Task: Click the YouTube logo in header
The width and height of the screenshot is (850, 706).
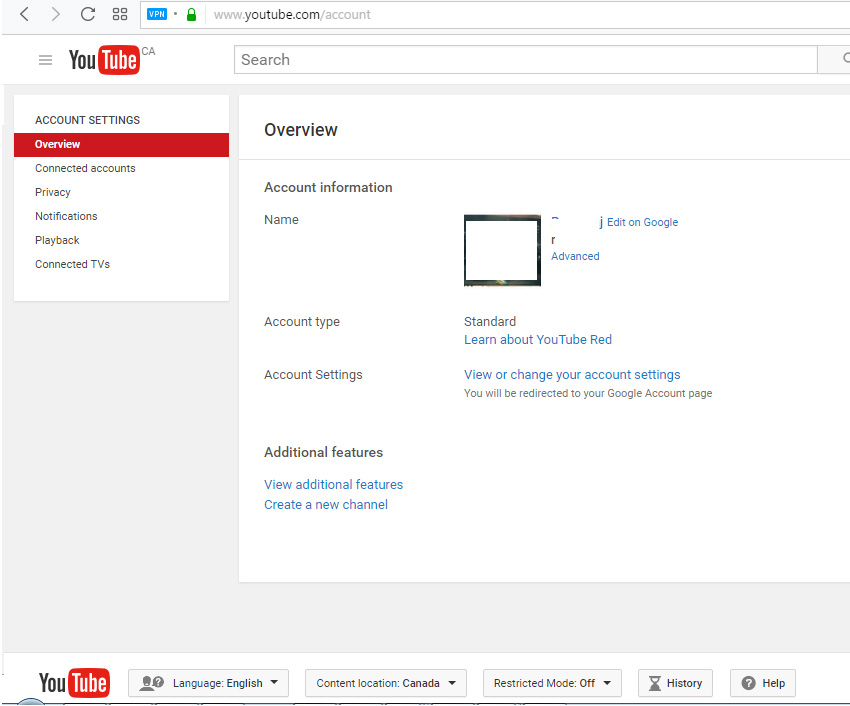Action: (x=104, y=60)
